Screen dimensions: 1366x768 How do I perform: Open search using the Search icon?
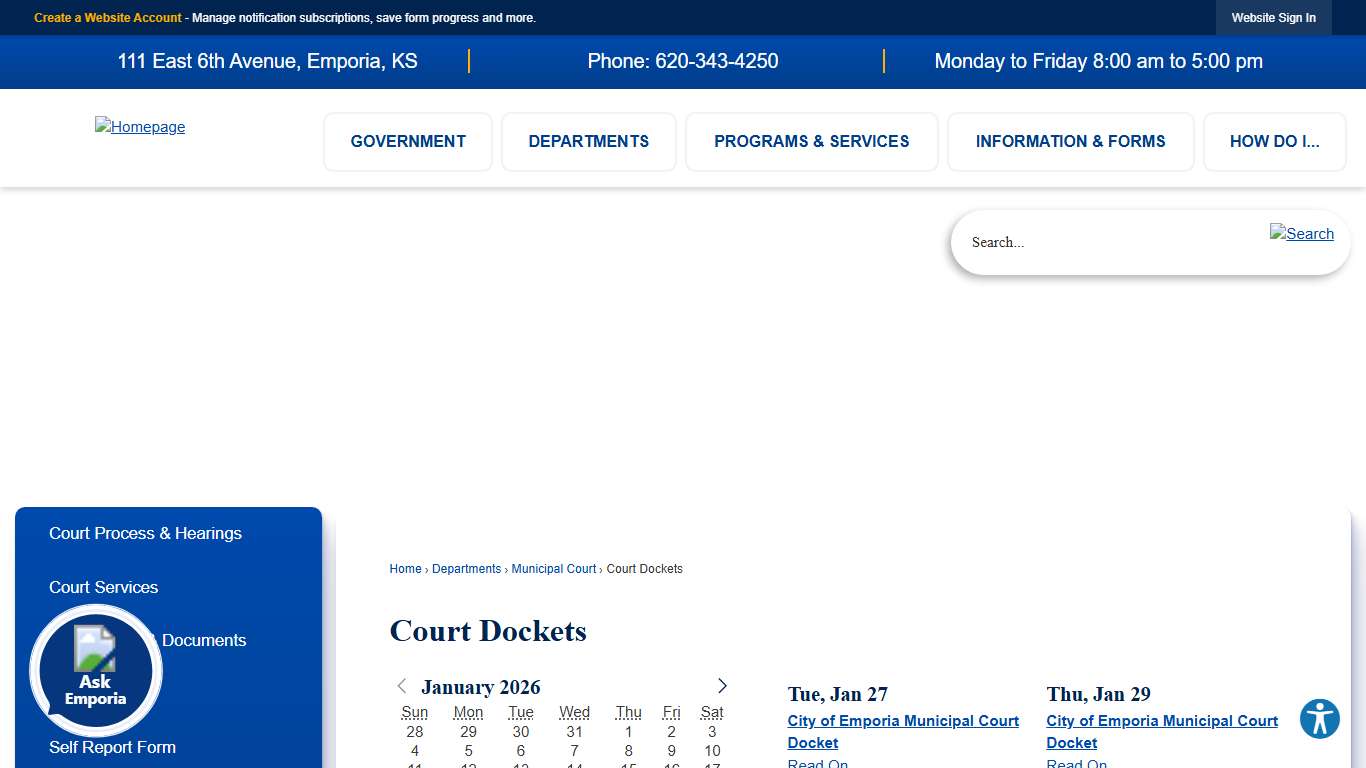pyautogui.click(x=1301, y=234)
